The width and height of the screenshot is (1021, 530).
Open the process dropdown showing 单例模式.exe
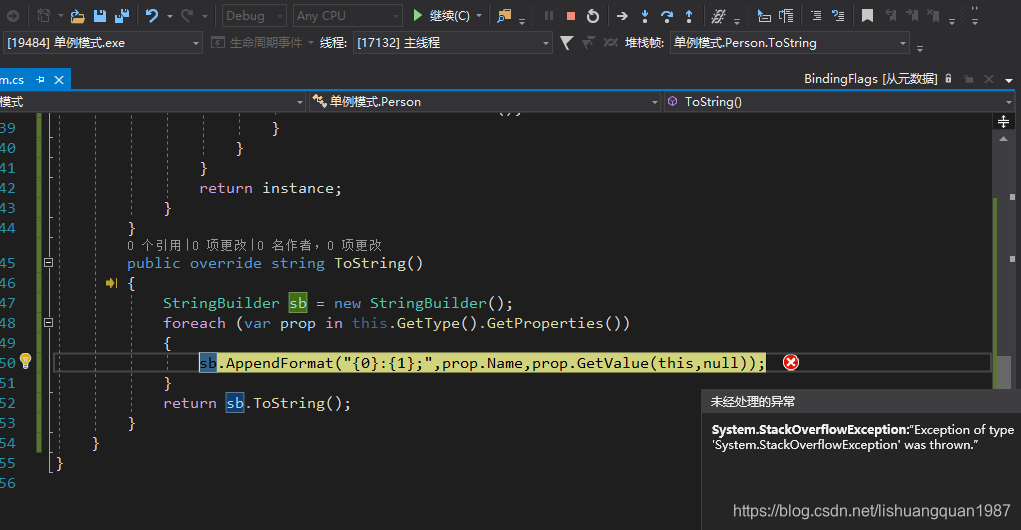[x=104, y=43]
